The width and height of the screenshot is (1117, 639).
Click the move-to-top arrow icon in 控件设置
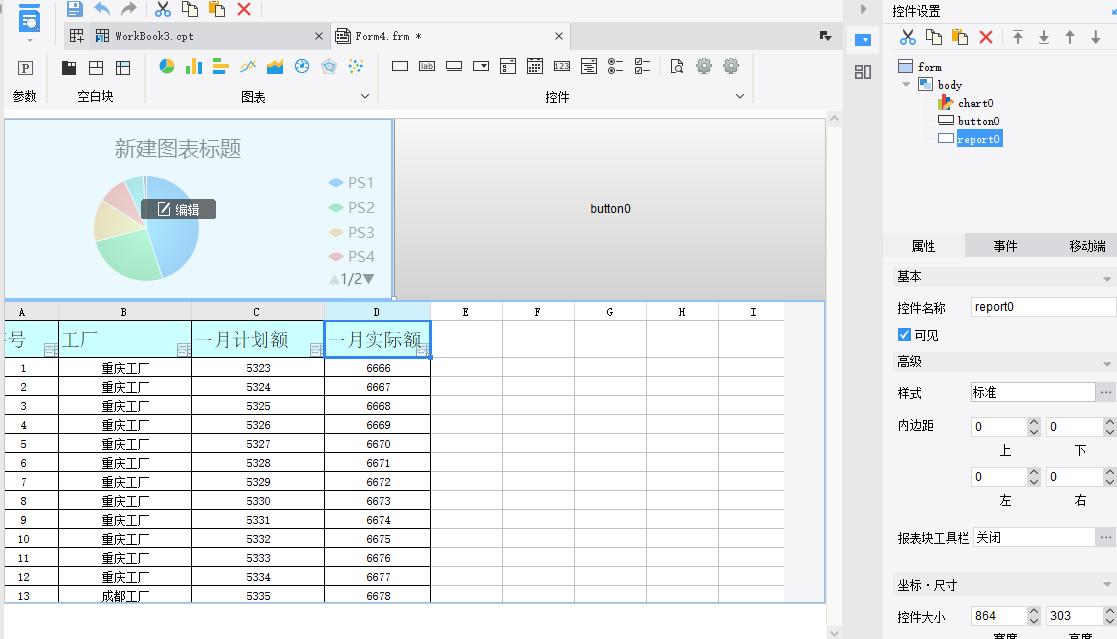[1018, 37]
